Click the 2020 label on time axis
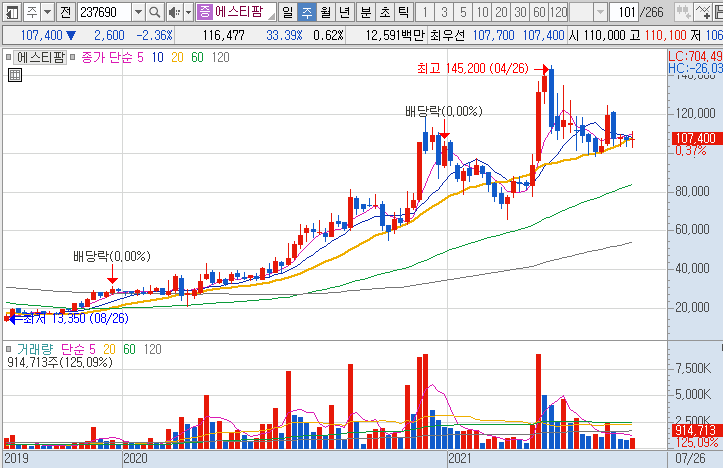This screenshot has height=468, width=723. 136,459
